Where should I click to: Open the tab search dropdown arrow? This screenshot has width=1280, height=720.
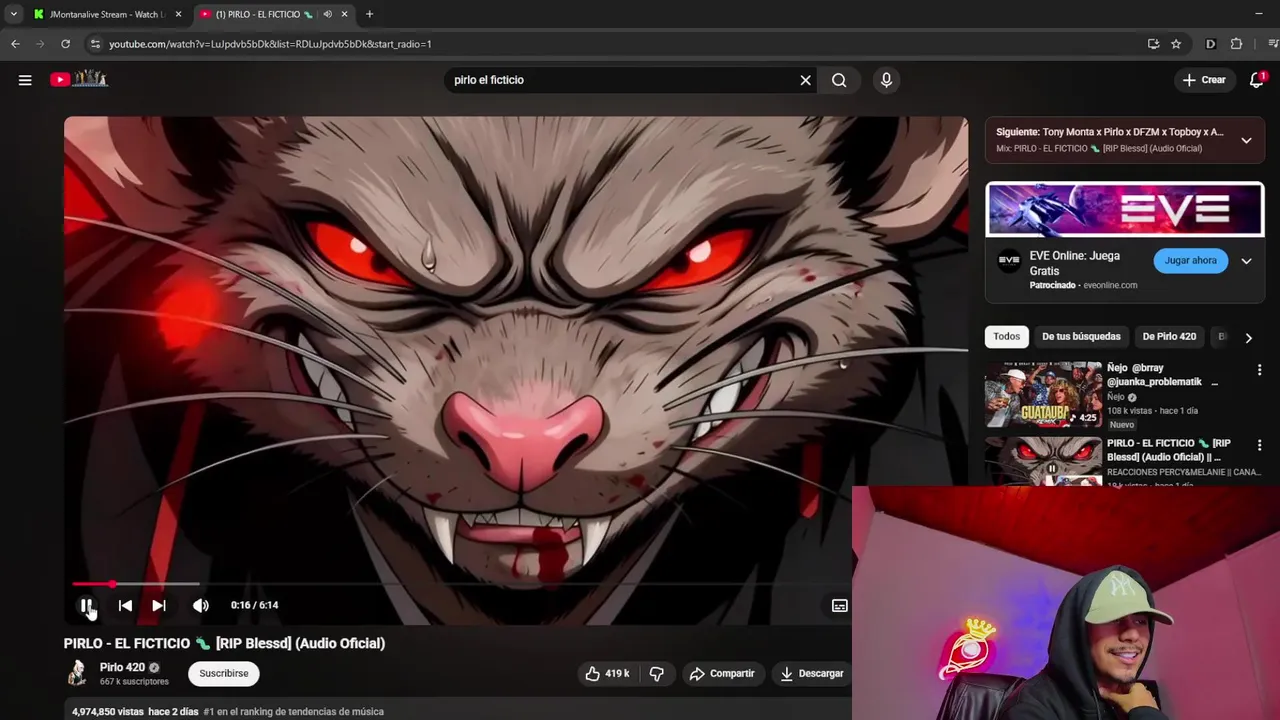13,14
